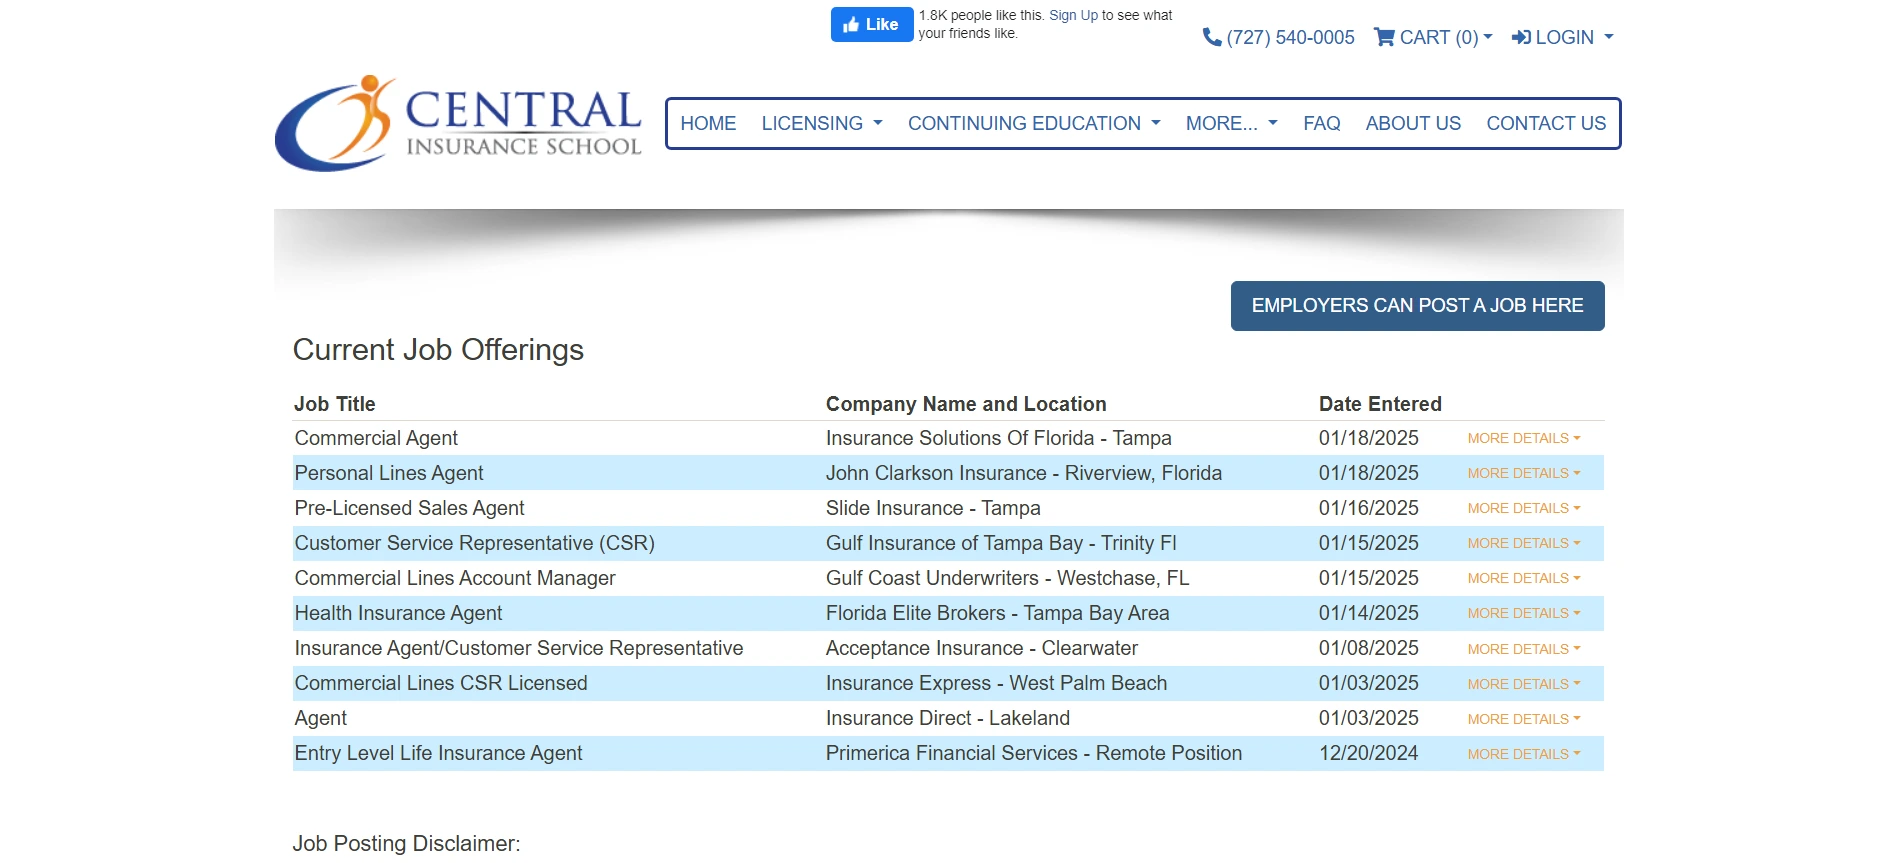1893x863 pixels.
Task: Navigate to ABOUT US
Action: pyautogui.click(x=1413, y=123)
